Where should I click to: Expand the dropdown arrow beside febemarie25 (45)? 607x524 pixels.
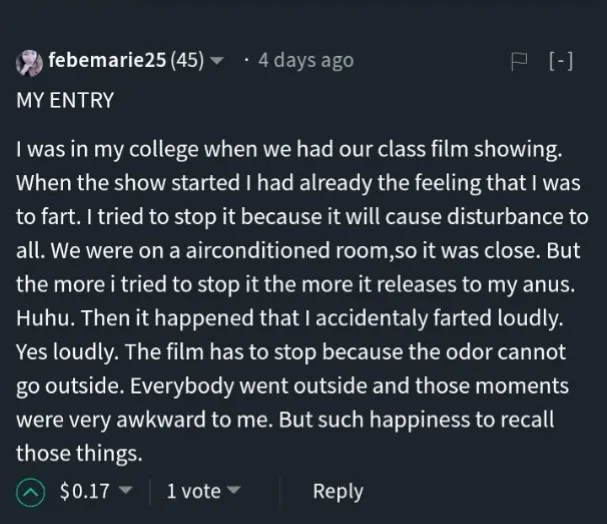pyautogui.click(x=216, y=61)
